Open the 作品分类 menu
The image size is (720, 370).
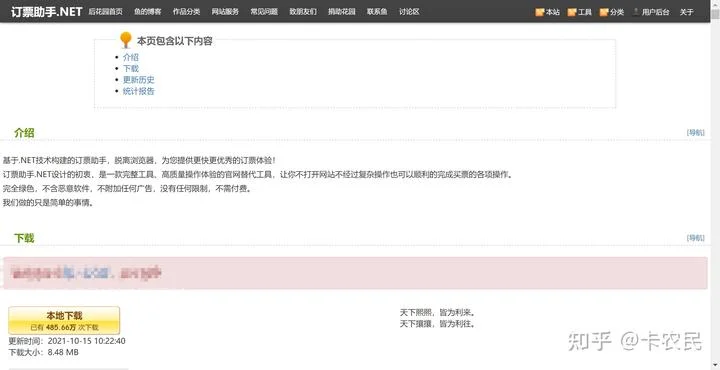pyautogui.click(x=186, y=12)
